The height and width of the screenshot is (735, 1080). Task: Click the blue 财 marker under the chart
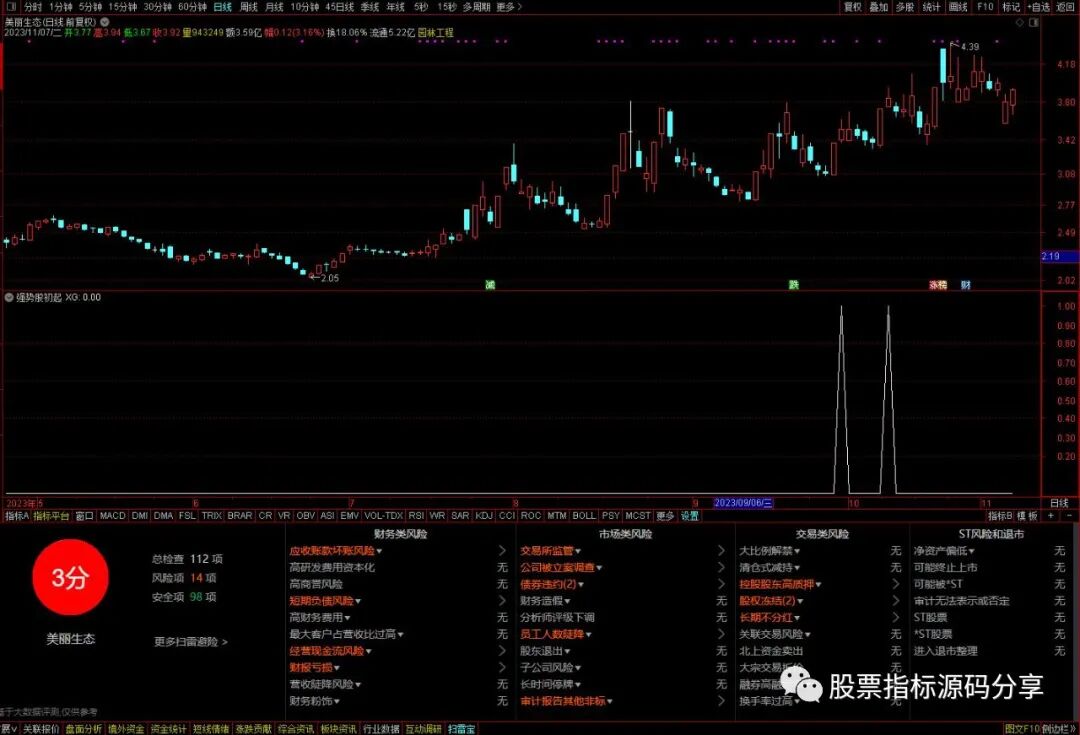click(966, 284)
